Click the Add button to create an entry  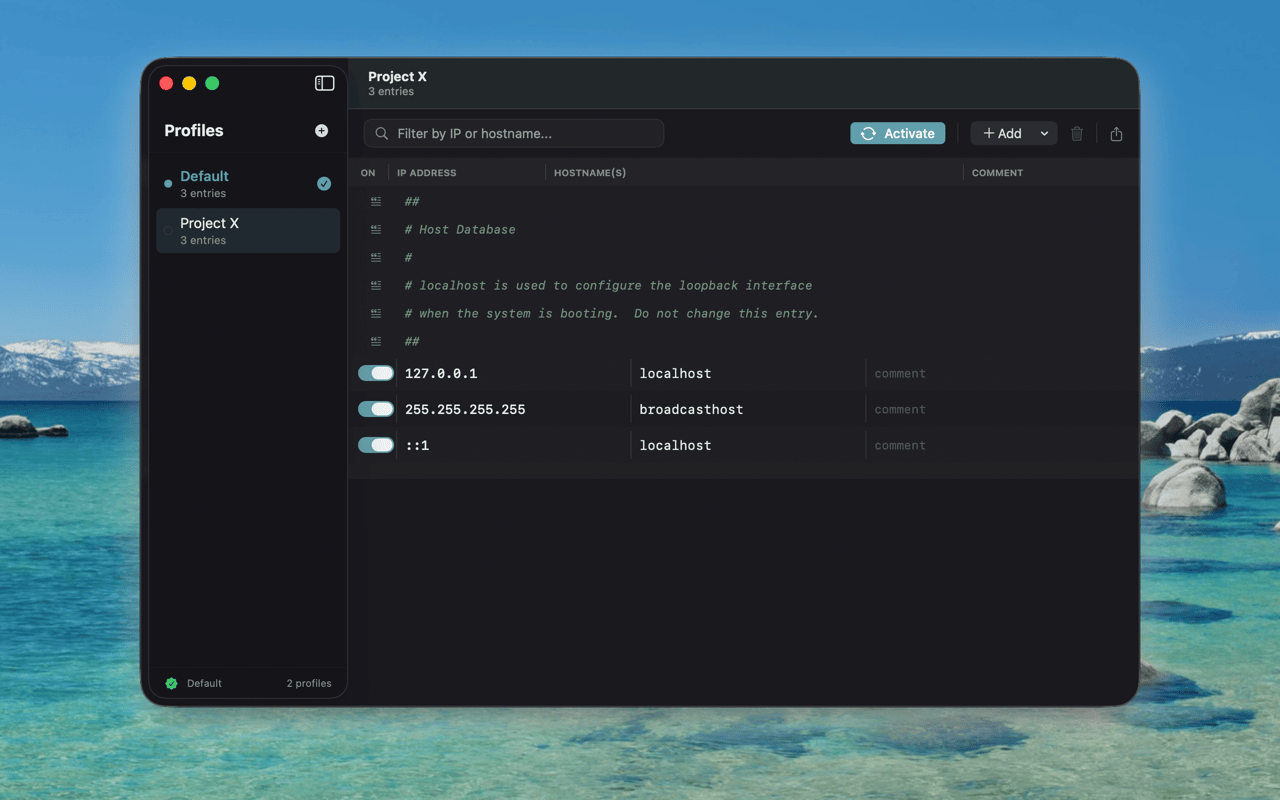pyautogui.click(x=1007, y=133)
